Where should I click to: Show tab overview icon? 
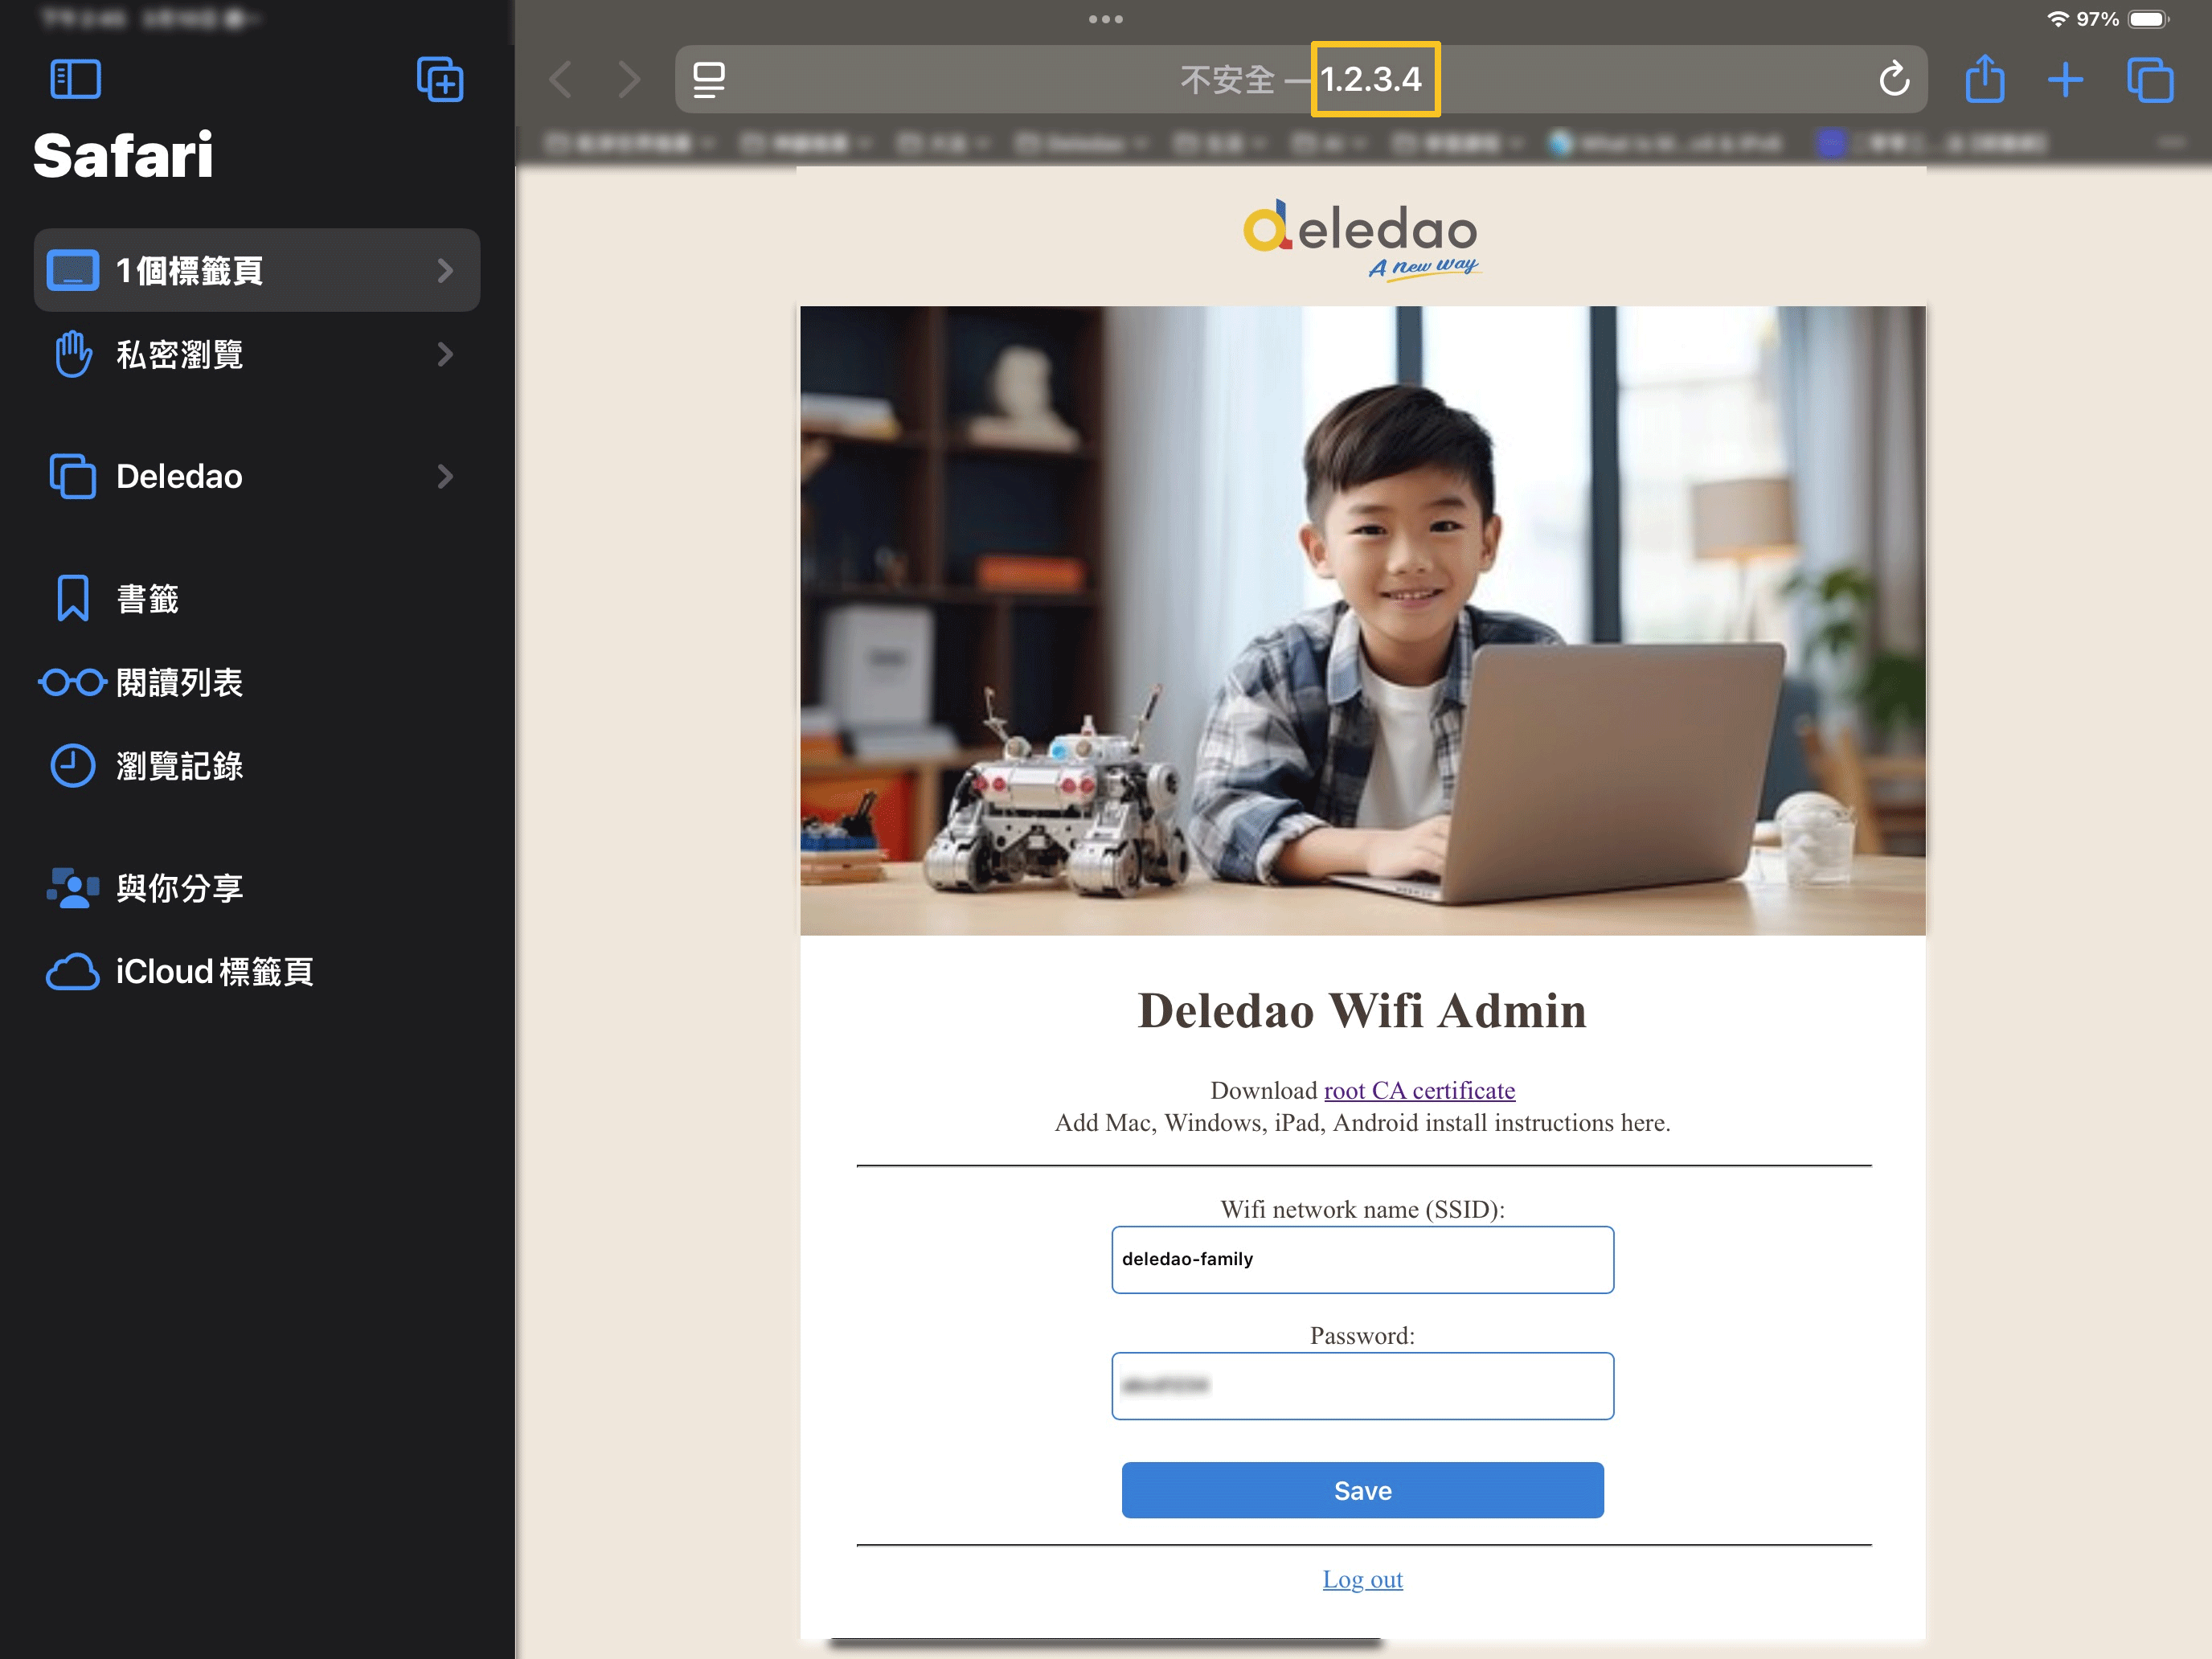coord(2150,79)
